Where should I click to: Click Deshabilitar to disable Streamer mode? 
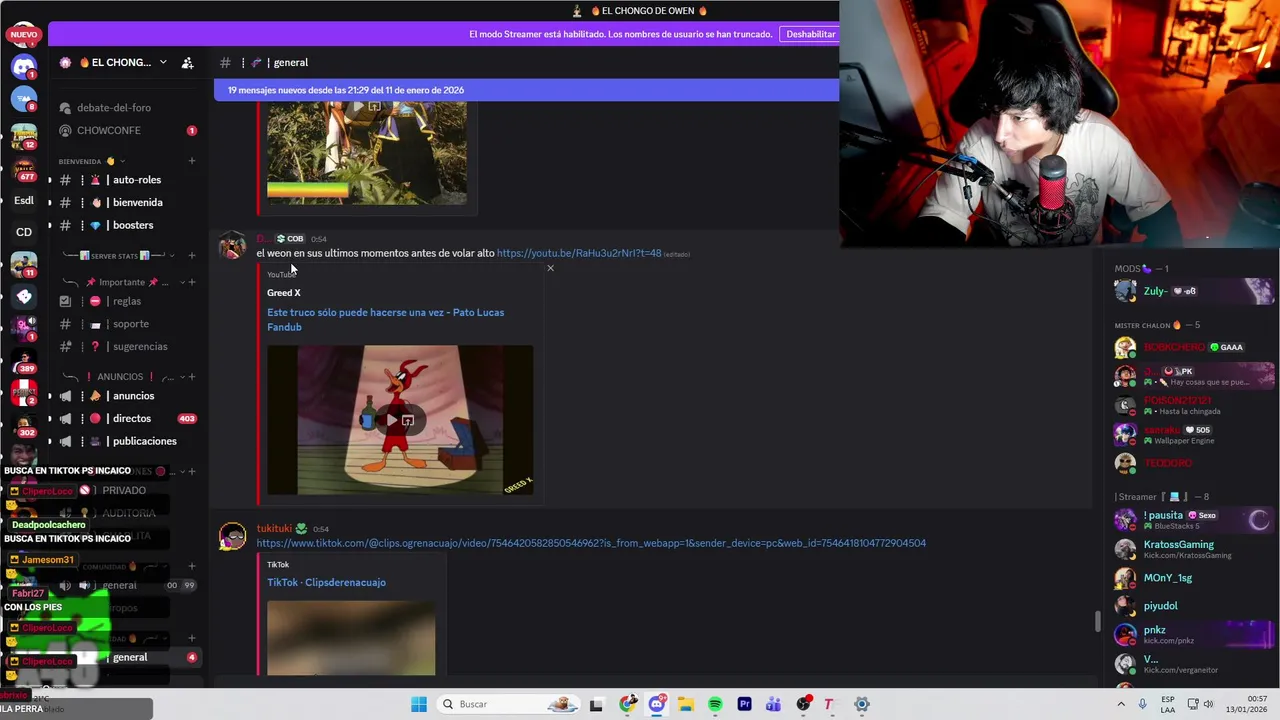[811, 34]
